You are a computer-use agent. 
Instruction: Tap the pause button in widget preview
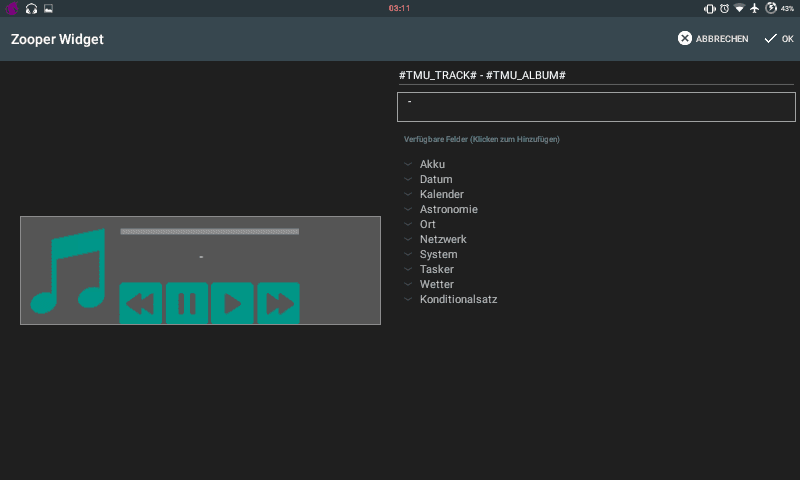click(x=187, y=303)
